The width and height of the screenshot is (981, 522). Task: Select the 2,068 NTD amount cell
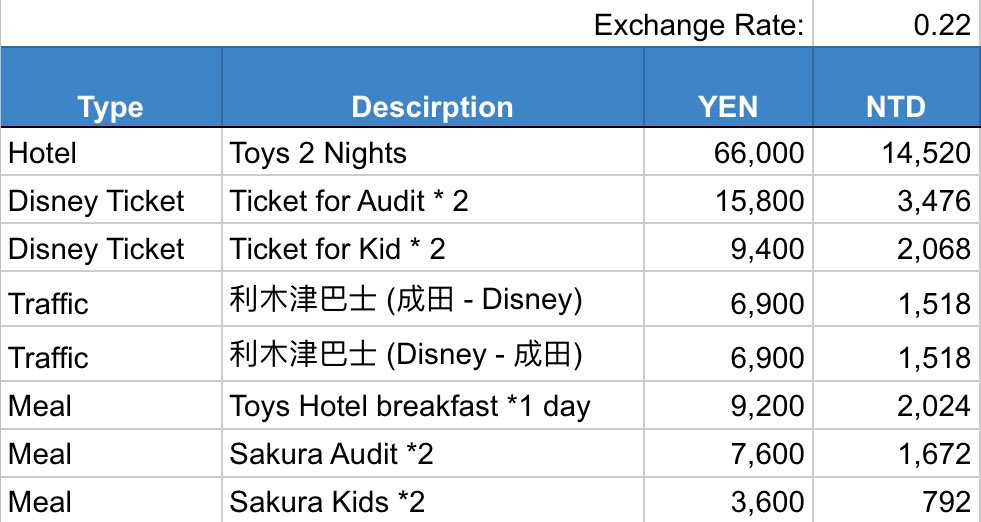(x=896, y=249)
